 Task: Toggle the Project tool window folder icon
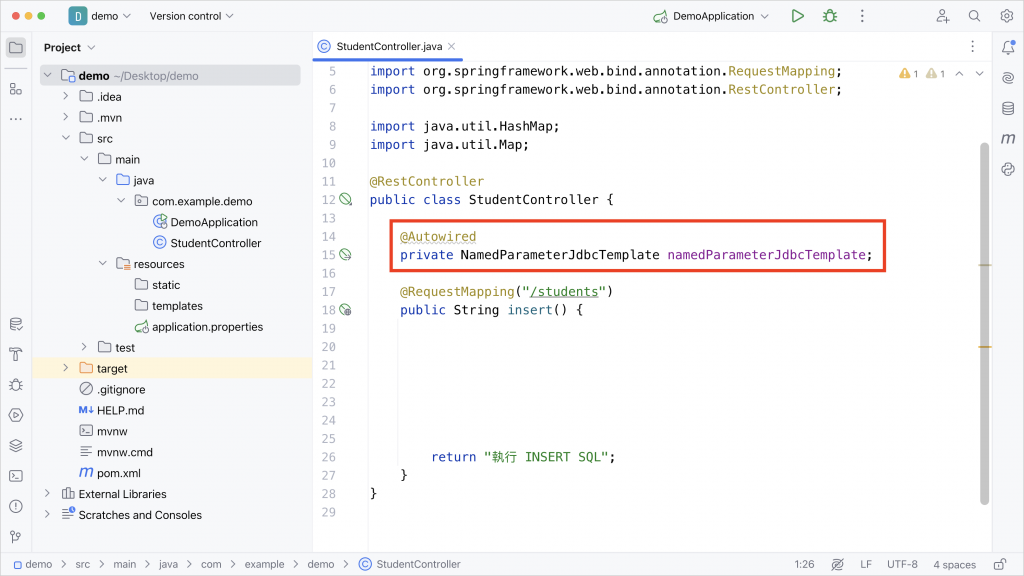click(x=16, y=48)
